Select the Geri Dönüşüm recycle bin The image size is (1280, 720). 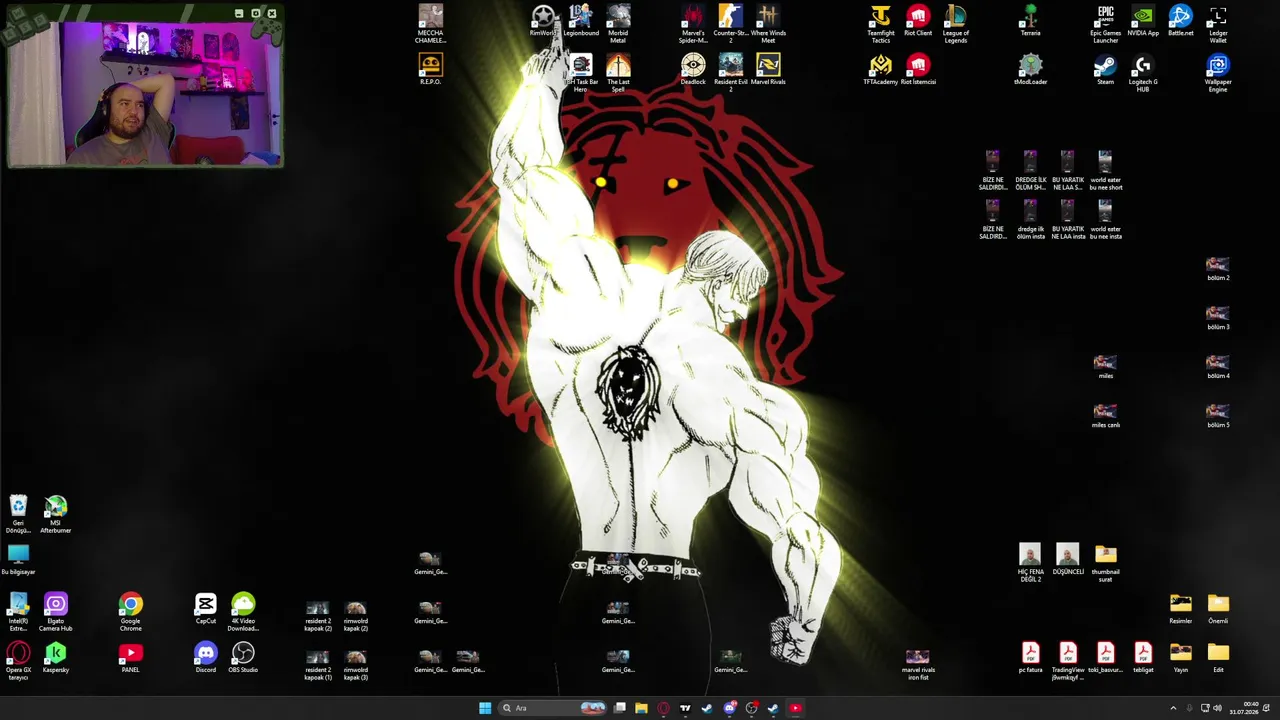click(x=18, y=514)
